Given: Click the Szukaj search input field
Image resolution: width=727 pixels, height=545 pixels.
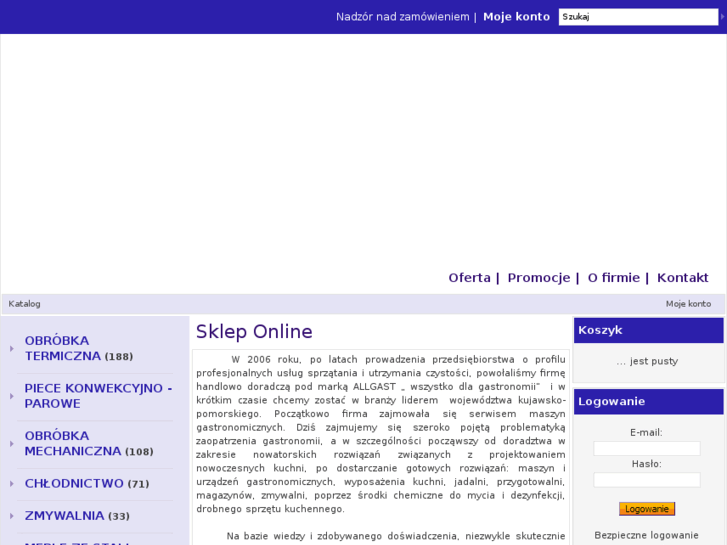Looking at the screenshot, I should (638, 17).
